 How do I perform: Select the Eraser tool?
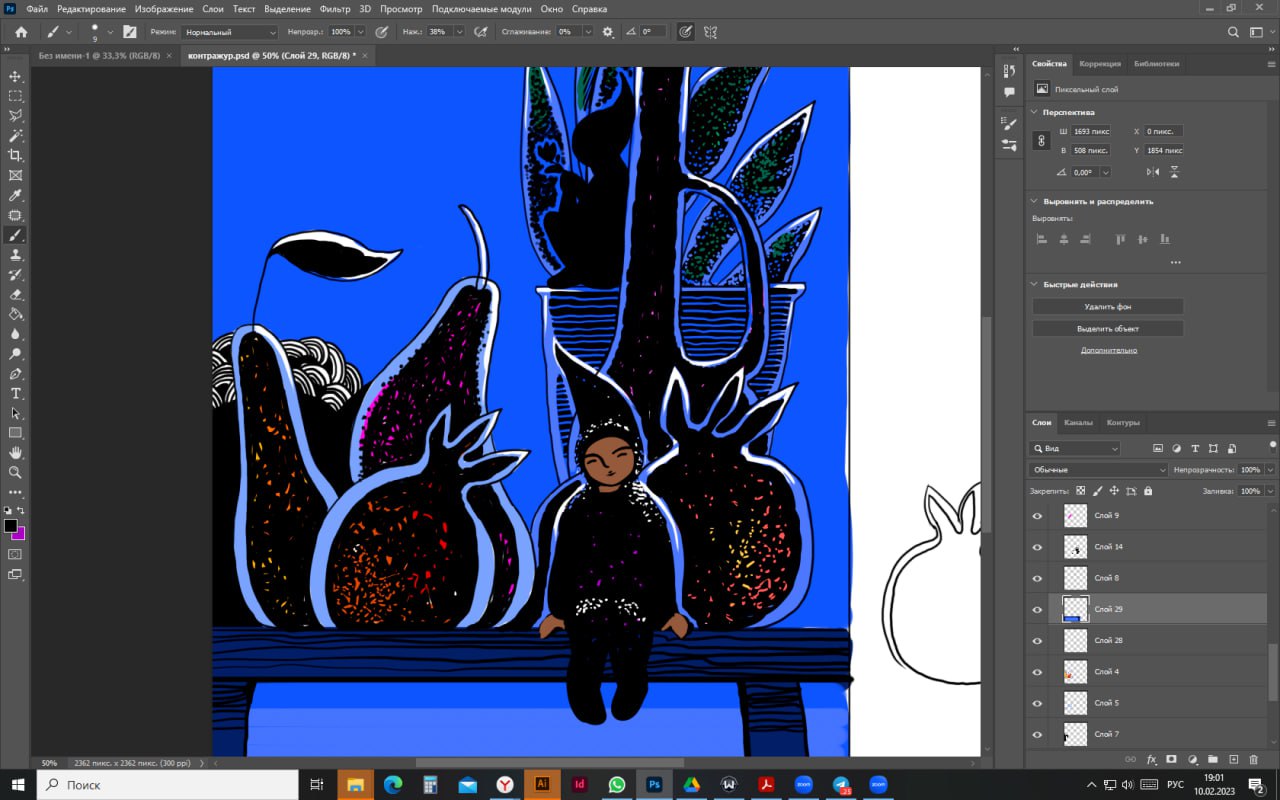pyautogui.click(x=15, y=294)
